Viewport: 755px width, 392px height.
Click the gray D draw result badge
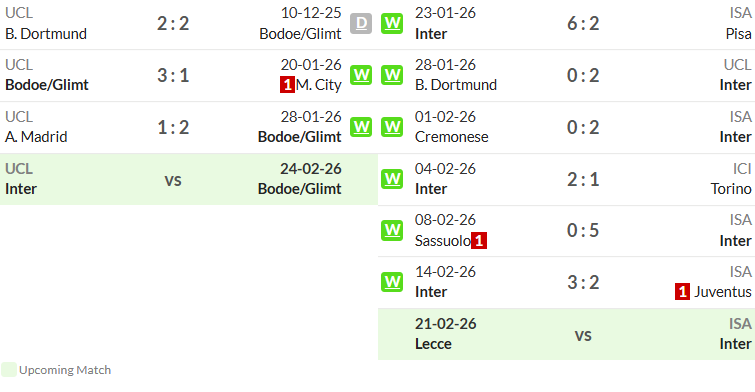361,24
